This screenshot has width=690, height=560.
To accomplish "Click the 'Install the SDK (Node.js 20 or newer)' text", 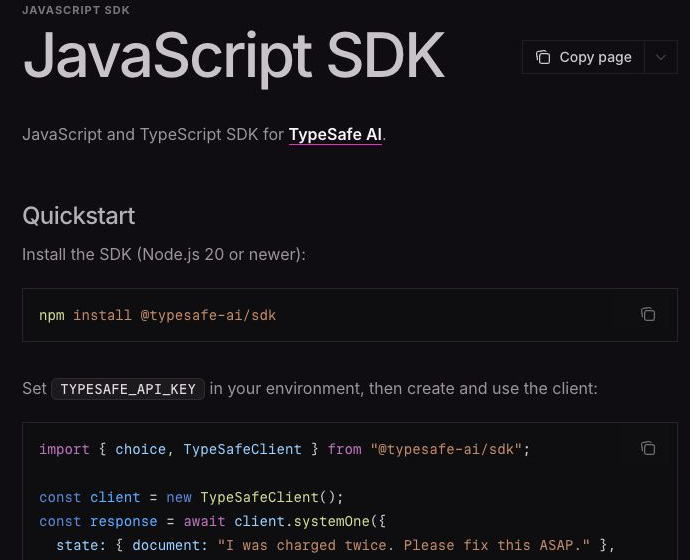I will point(164,254).
